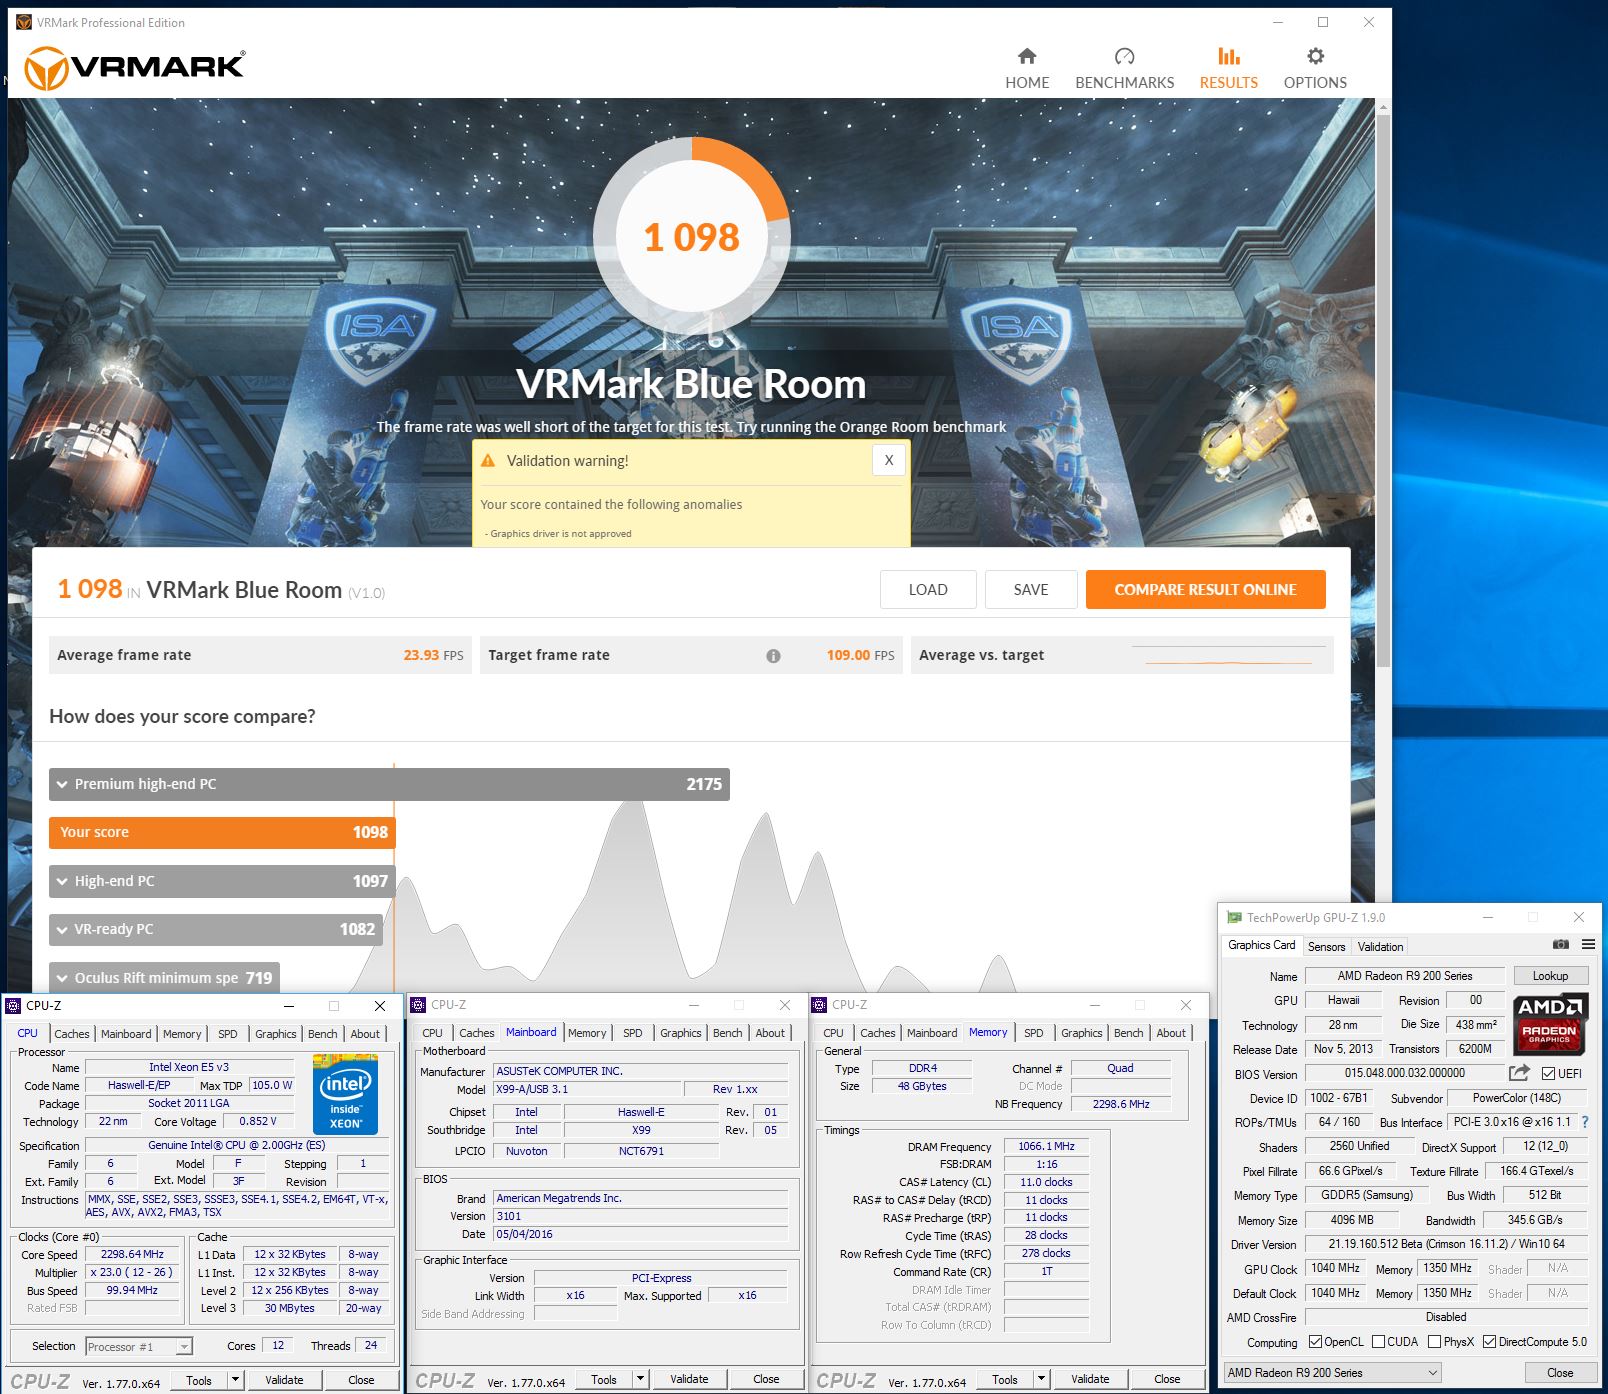
Task: Toggle the UEFI checkbox in GPU-Z
Action: pos(1548,1074)
